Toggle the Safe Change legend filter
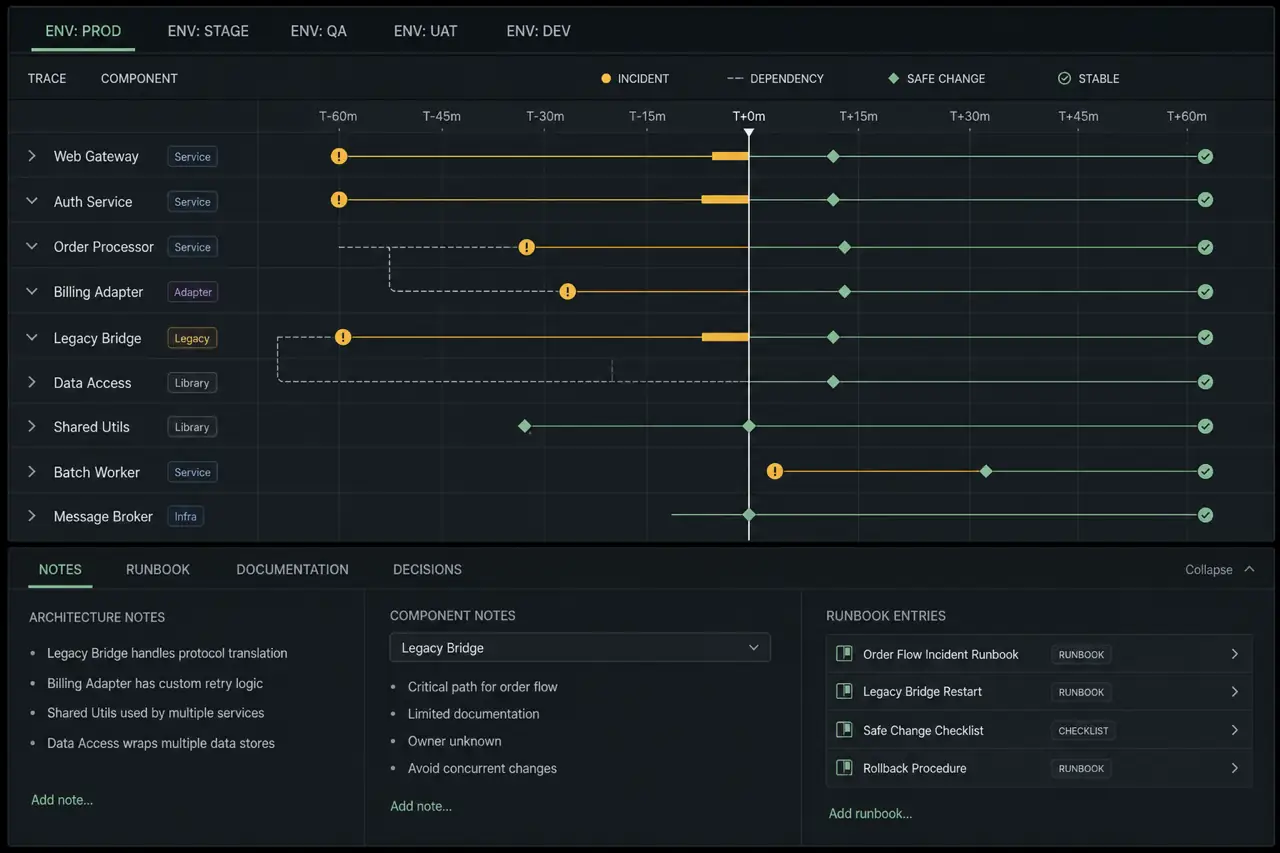Image resolution: width=1280 pixels, height=853 pixels. 937,78
